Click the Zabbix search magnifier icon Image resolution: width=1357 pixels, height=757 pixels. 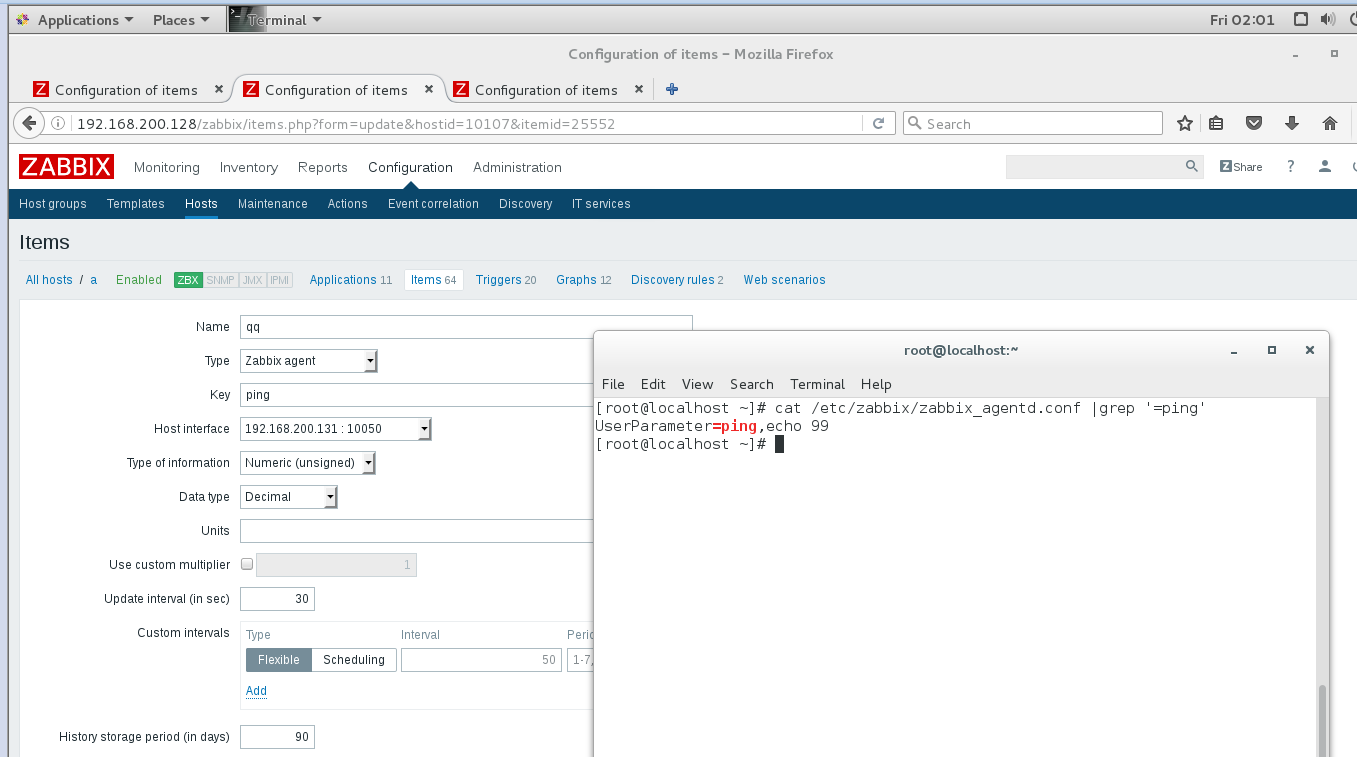coord(1191,167)
